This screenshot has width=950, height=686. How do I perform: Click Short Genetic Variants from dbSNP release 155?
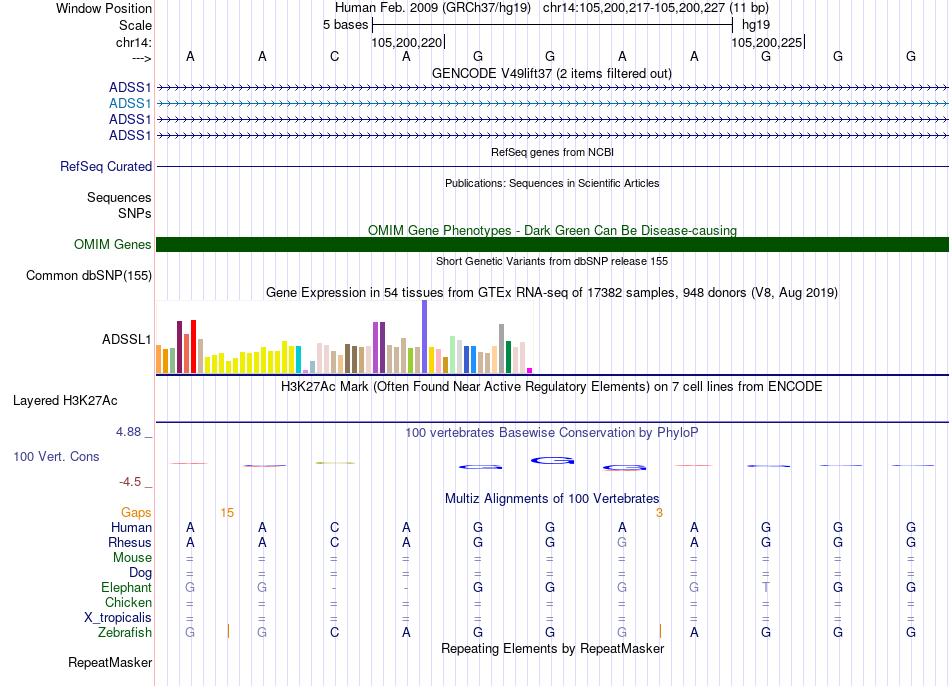click(552, 261)
